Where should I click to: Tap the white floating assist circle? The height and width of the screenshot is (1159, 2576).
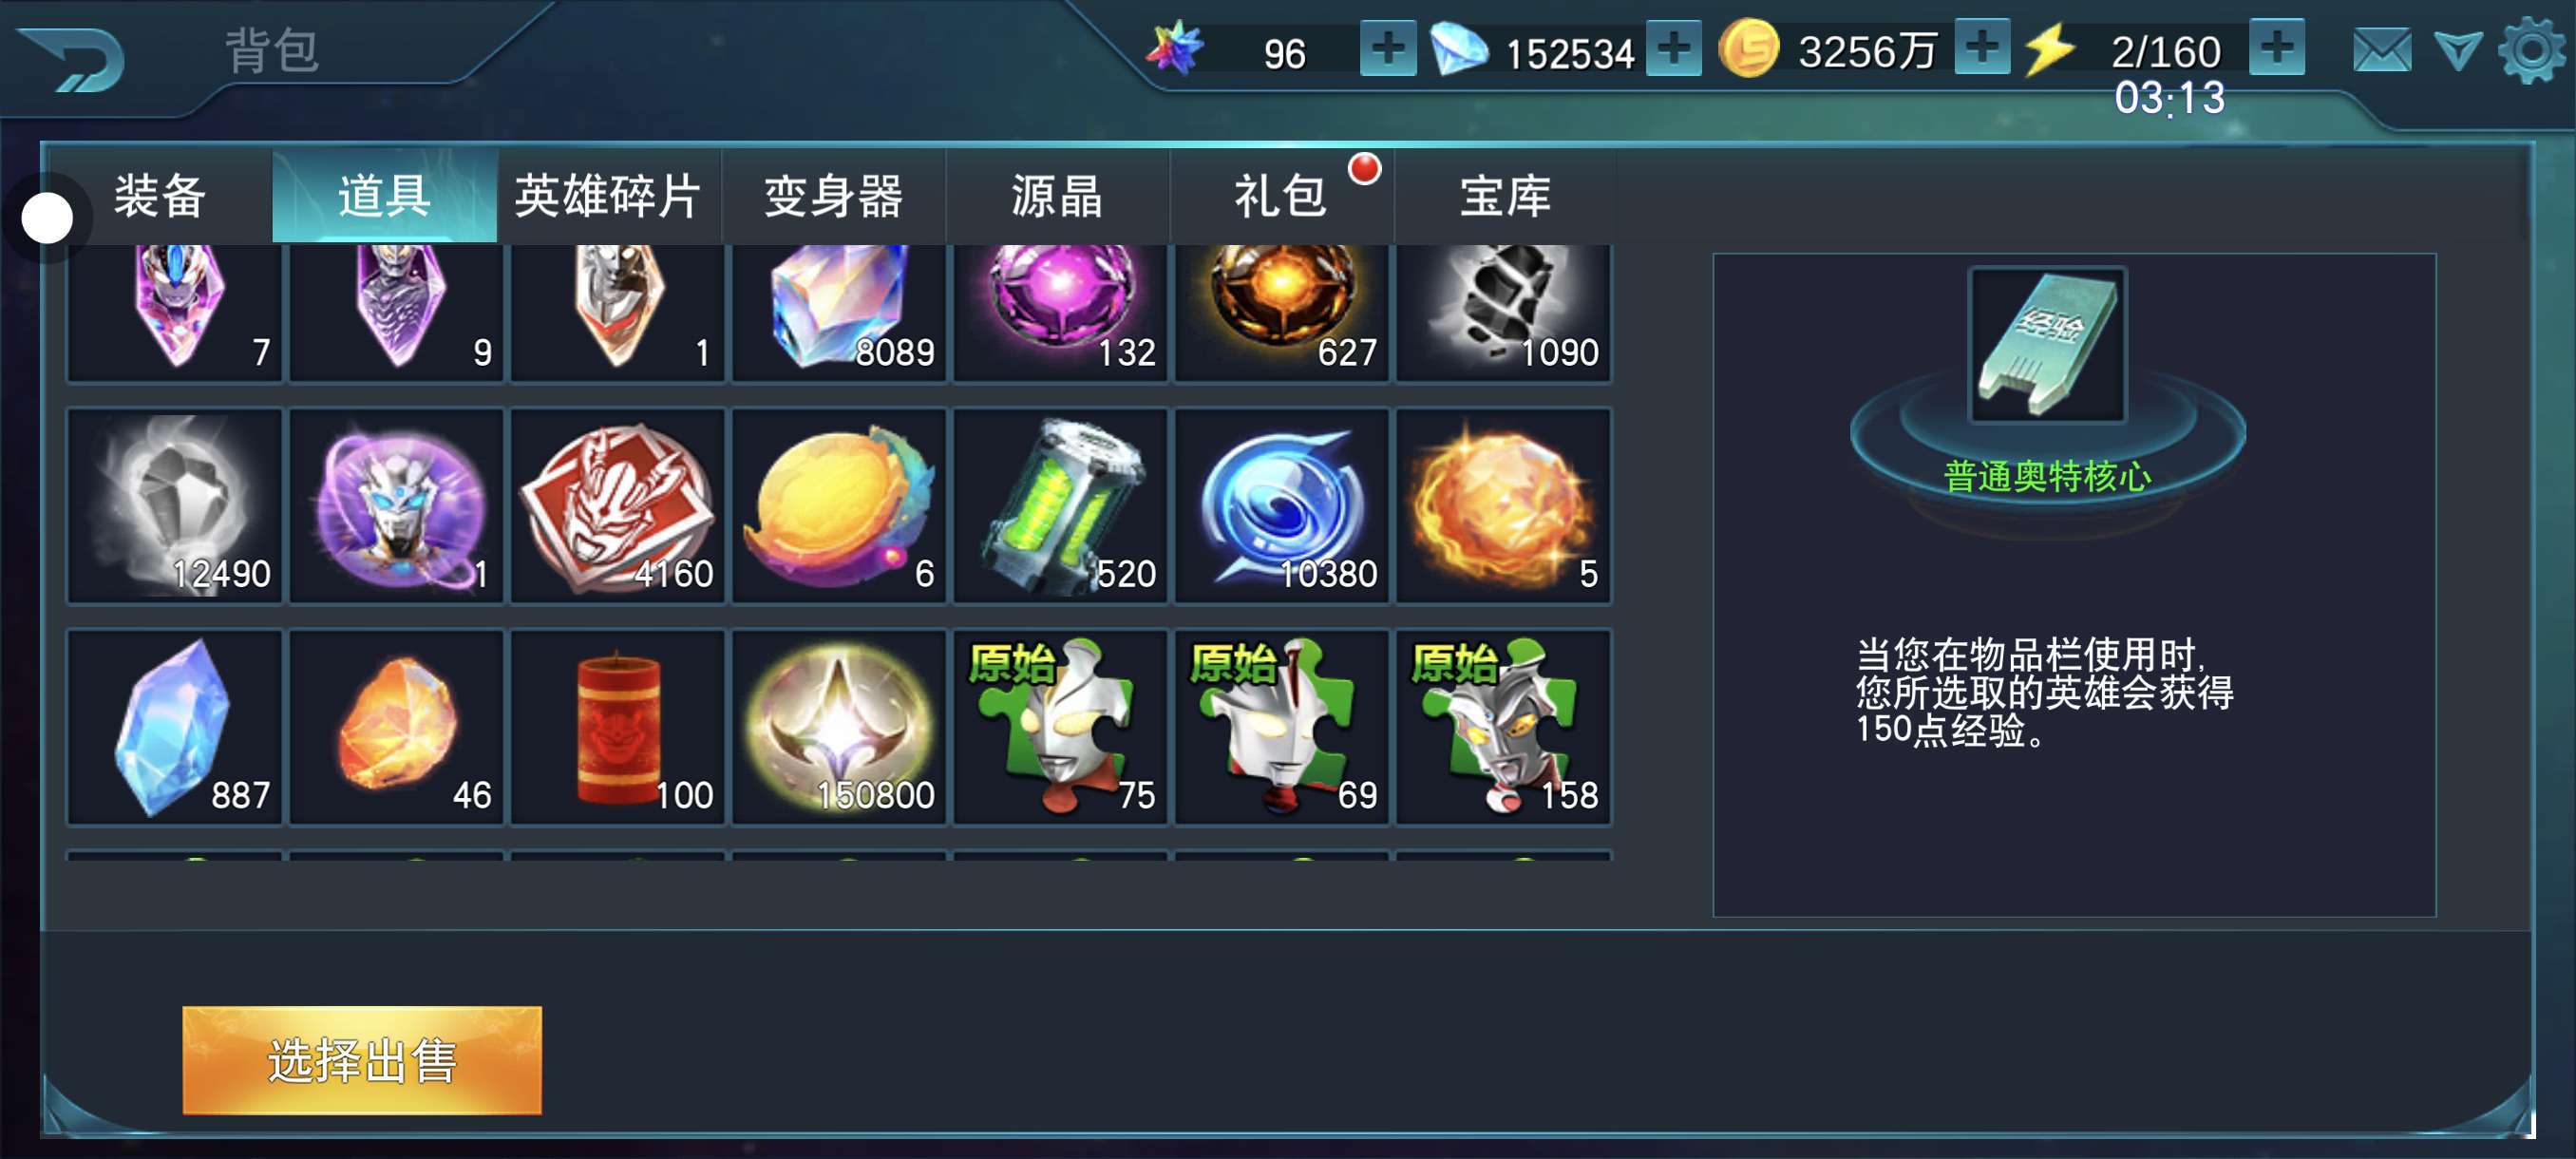(47, 218)
